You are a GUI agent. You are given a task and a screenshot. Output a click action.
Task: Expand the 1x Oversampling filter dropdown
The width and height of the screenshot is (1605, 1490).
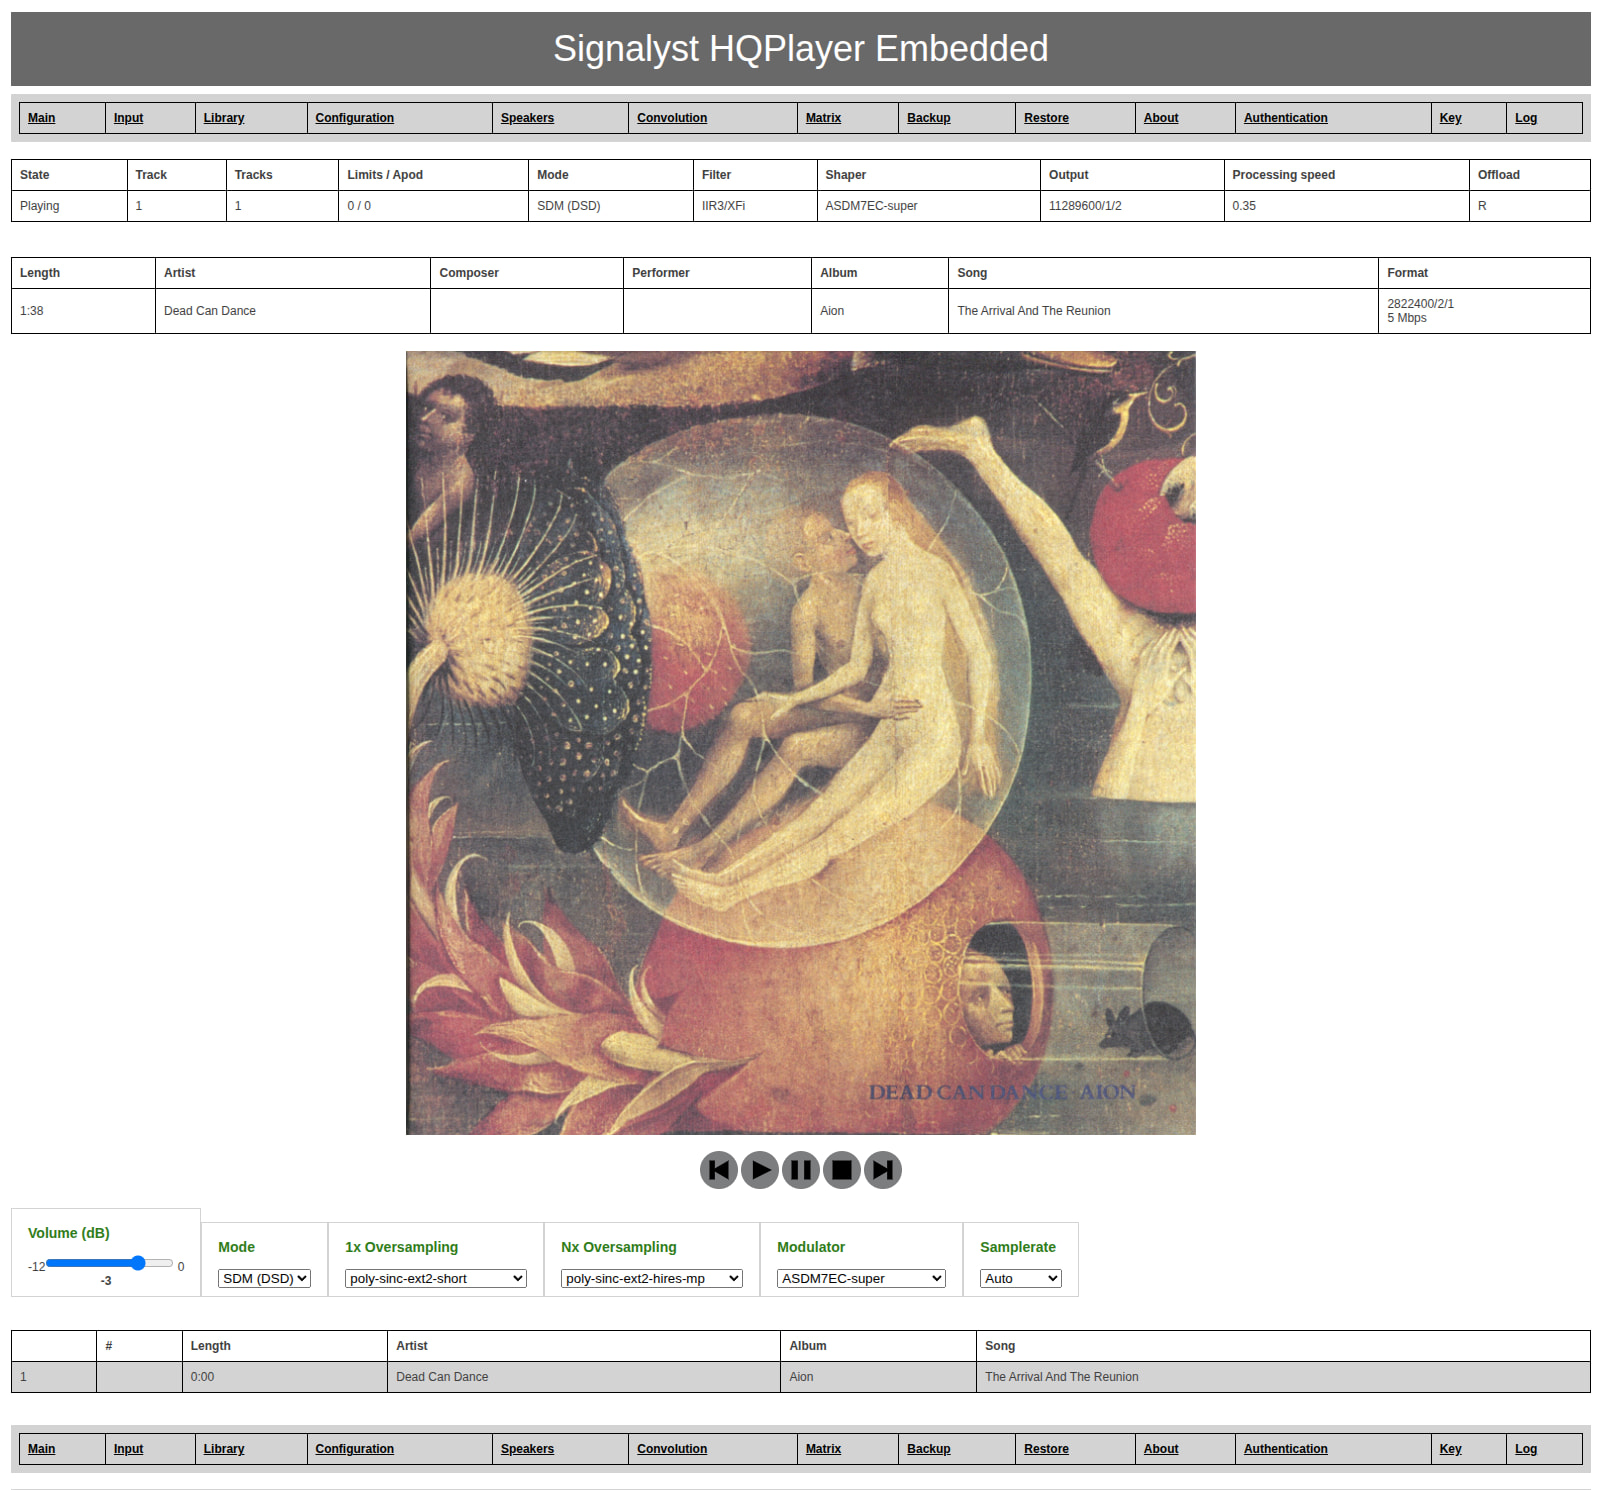pos(436,1278)
